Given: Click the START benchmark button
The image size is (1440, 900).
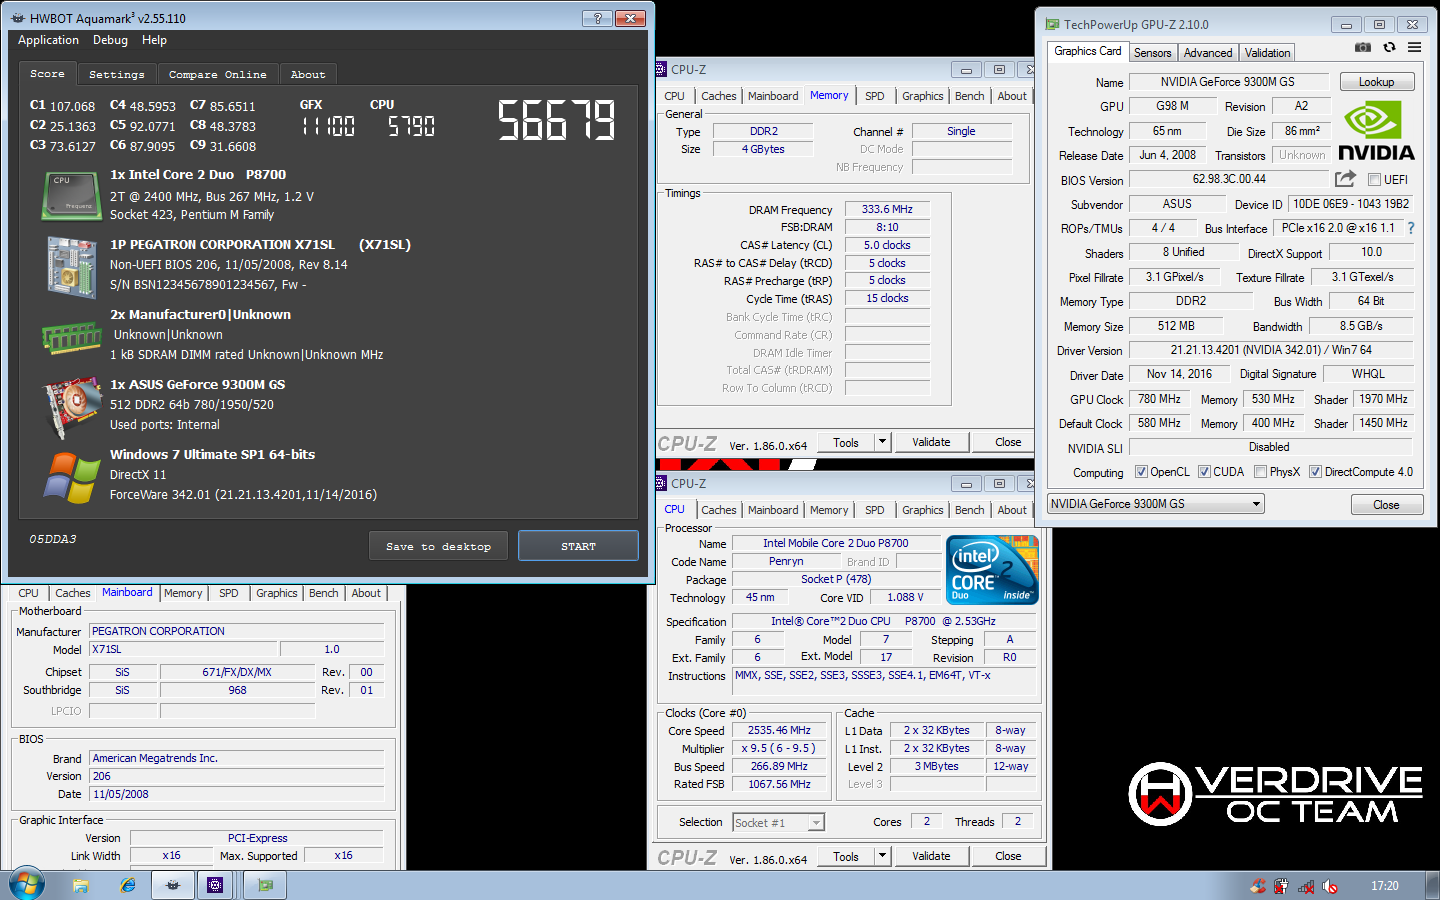Looking at the screenshot, I should (x=578, y=546).
